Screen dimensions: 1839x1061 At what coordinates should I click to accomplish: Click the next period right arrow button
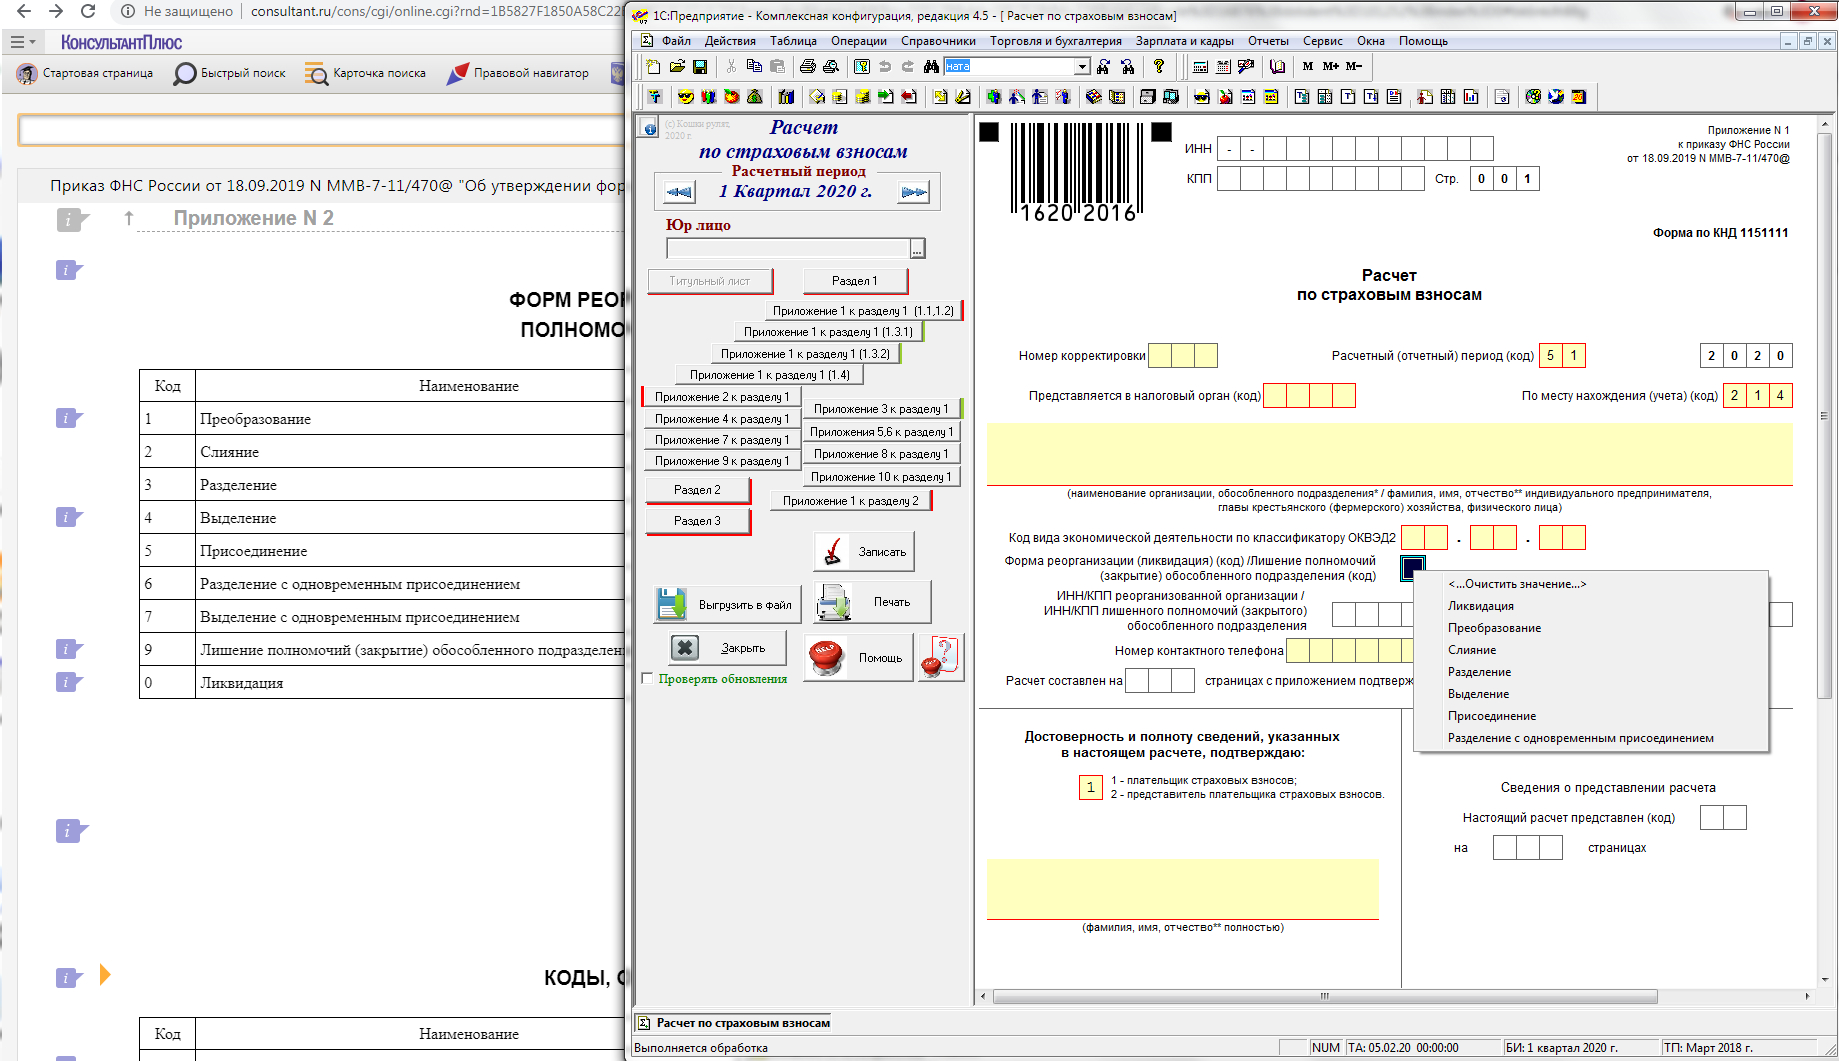coord(913,192)
